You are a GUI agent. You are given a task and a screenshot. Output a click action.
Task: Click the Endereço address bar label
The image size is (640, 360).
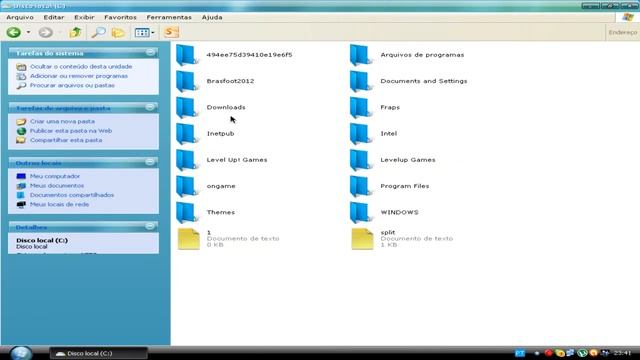623,32
